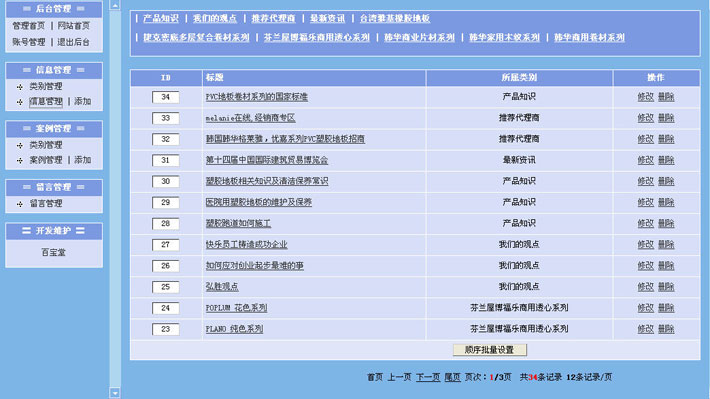Filter by 韩华商用卷材系列

tap(590, 38)
